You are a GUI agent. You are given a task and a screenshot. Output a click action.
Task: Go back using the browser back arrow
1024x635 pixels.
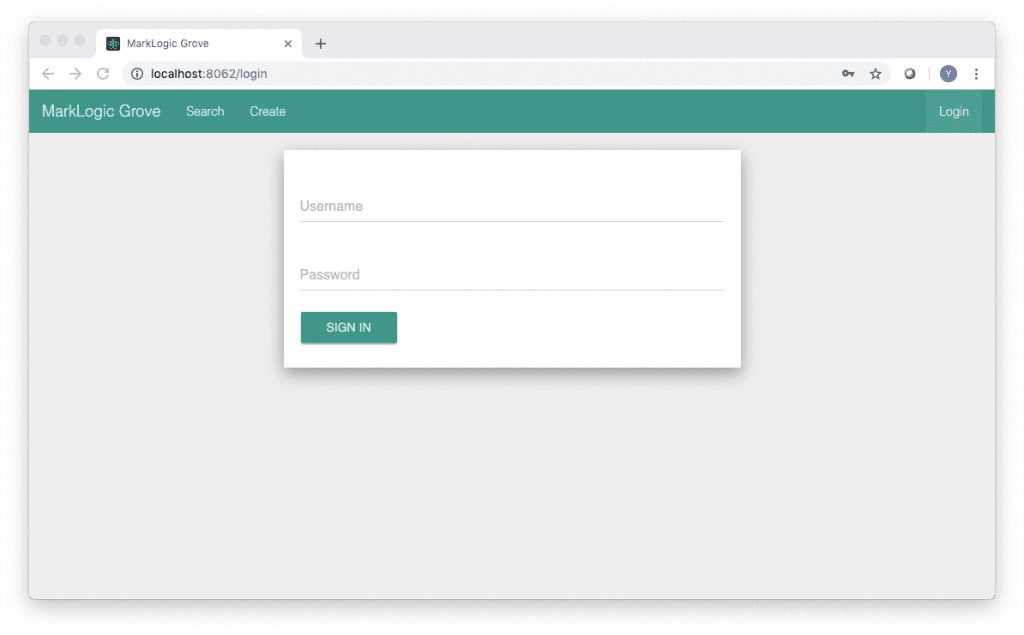click(x=48, y=74)
